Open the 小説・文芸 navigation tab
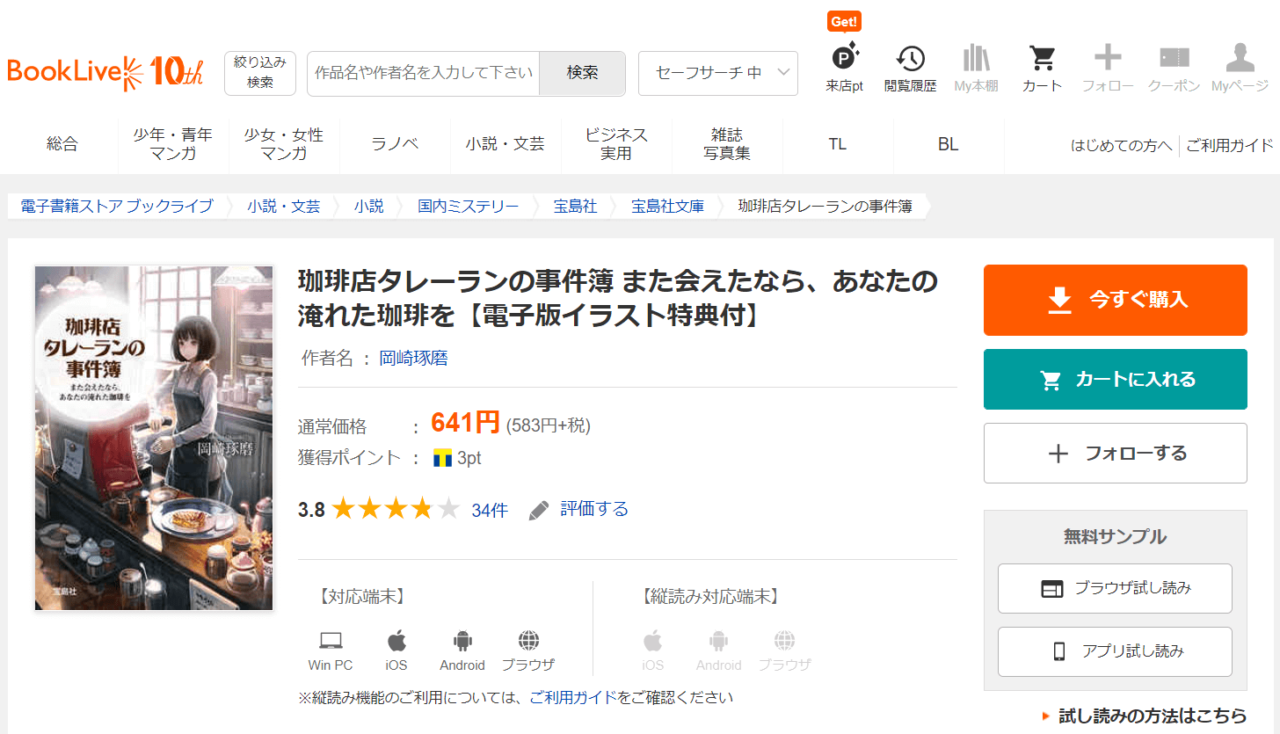This screenshot has height=734, width=1280. pyautogui.click(x=505, y=144)
